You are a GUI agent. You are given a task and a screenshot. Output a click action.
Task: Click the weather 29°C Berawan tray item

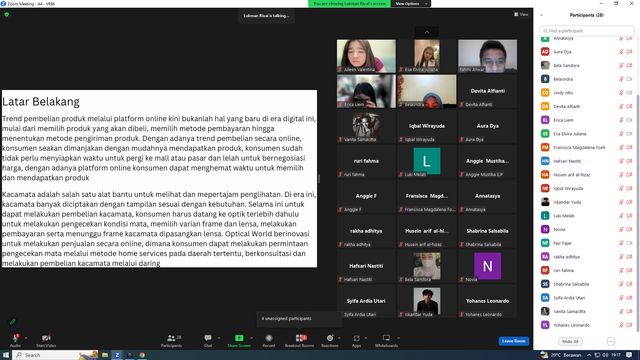click(560, 355)
